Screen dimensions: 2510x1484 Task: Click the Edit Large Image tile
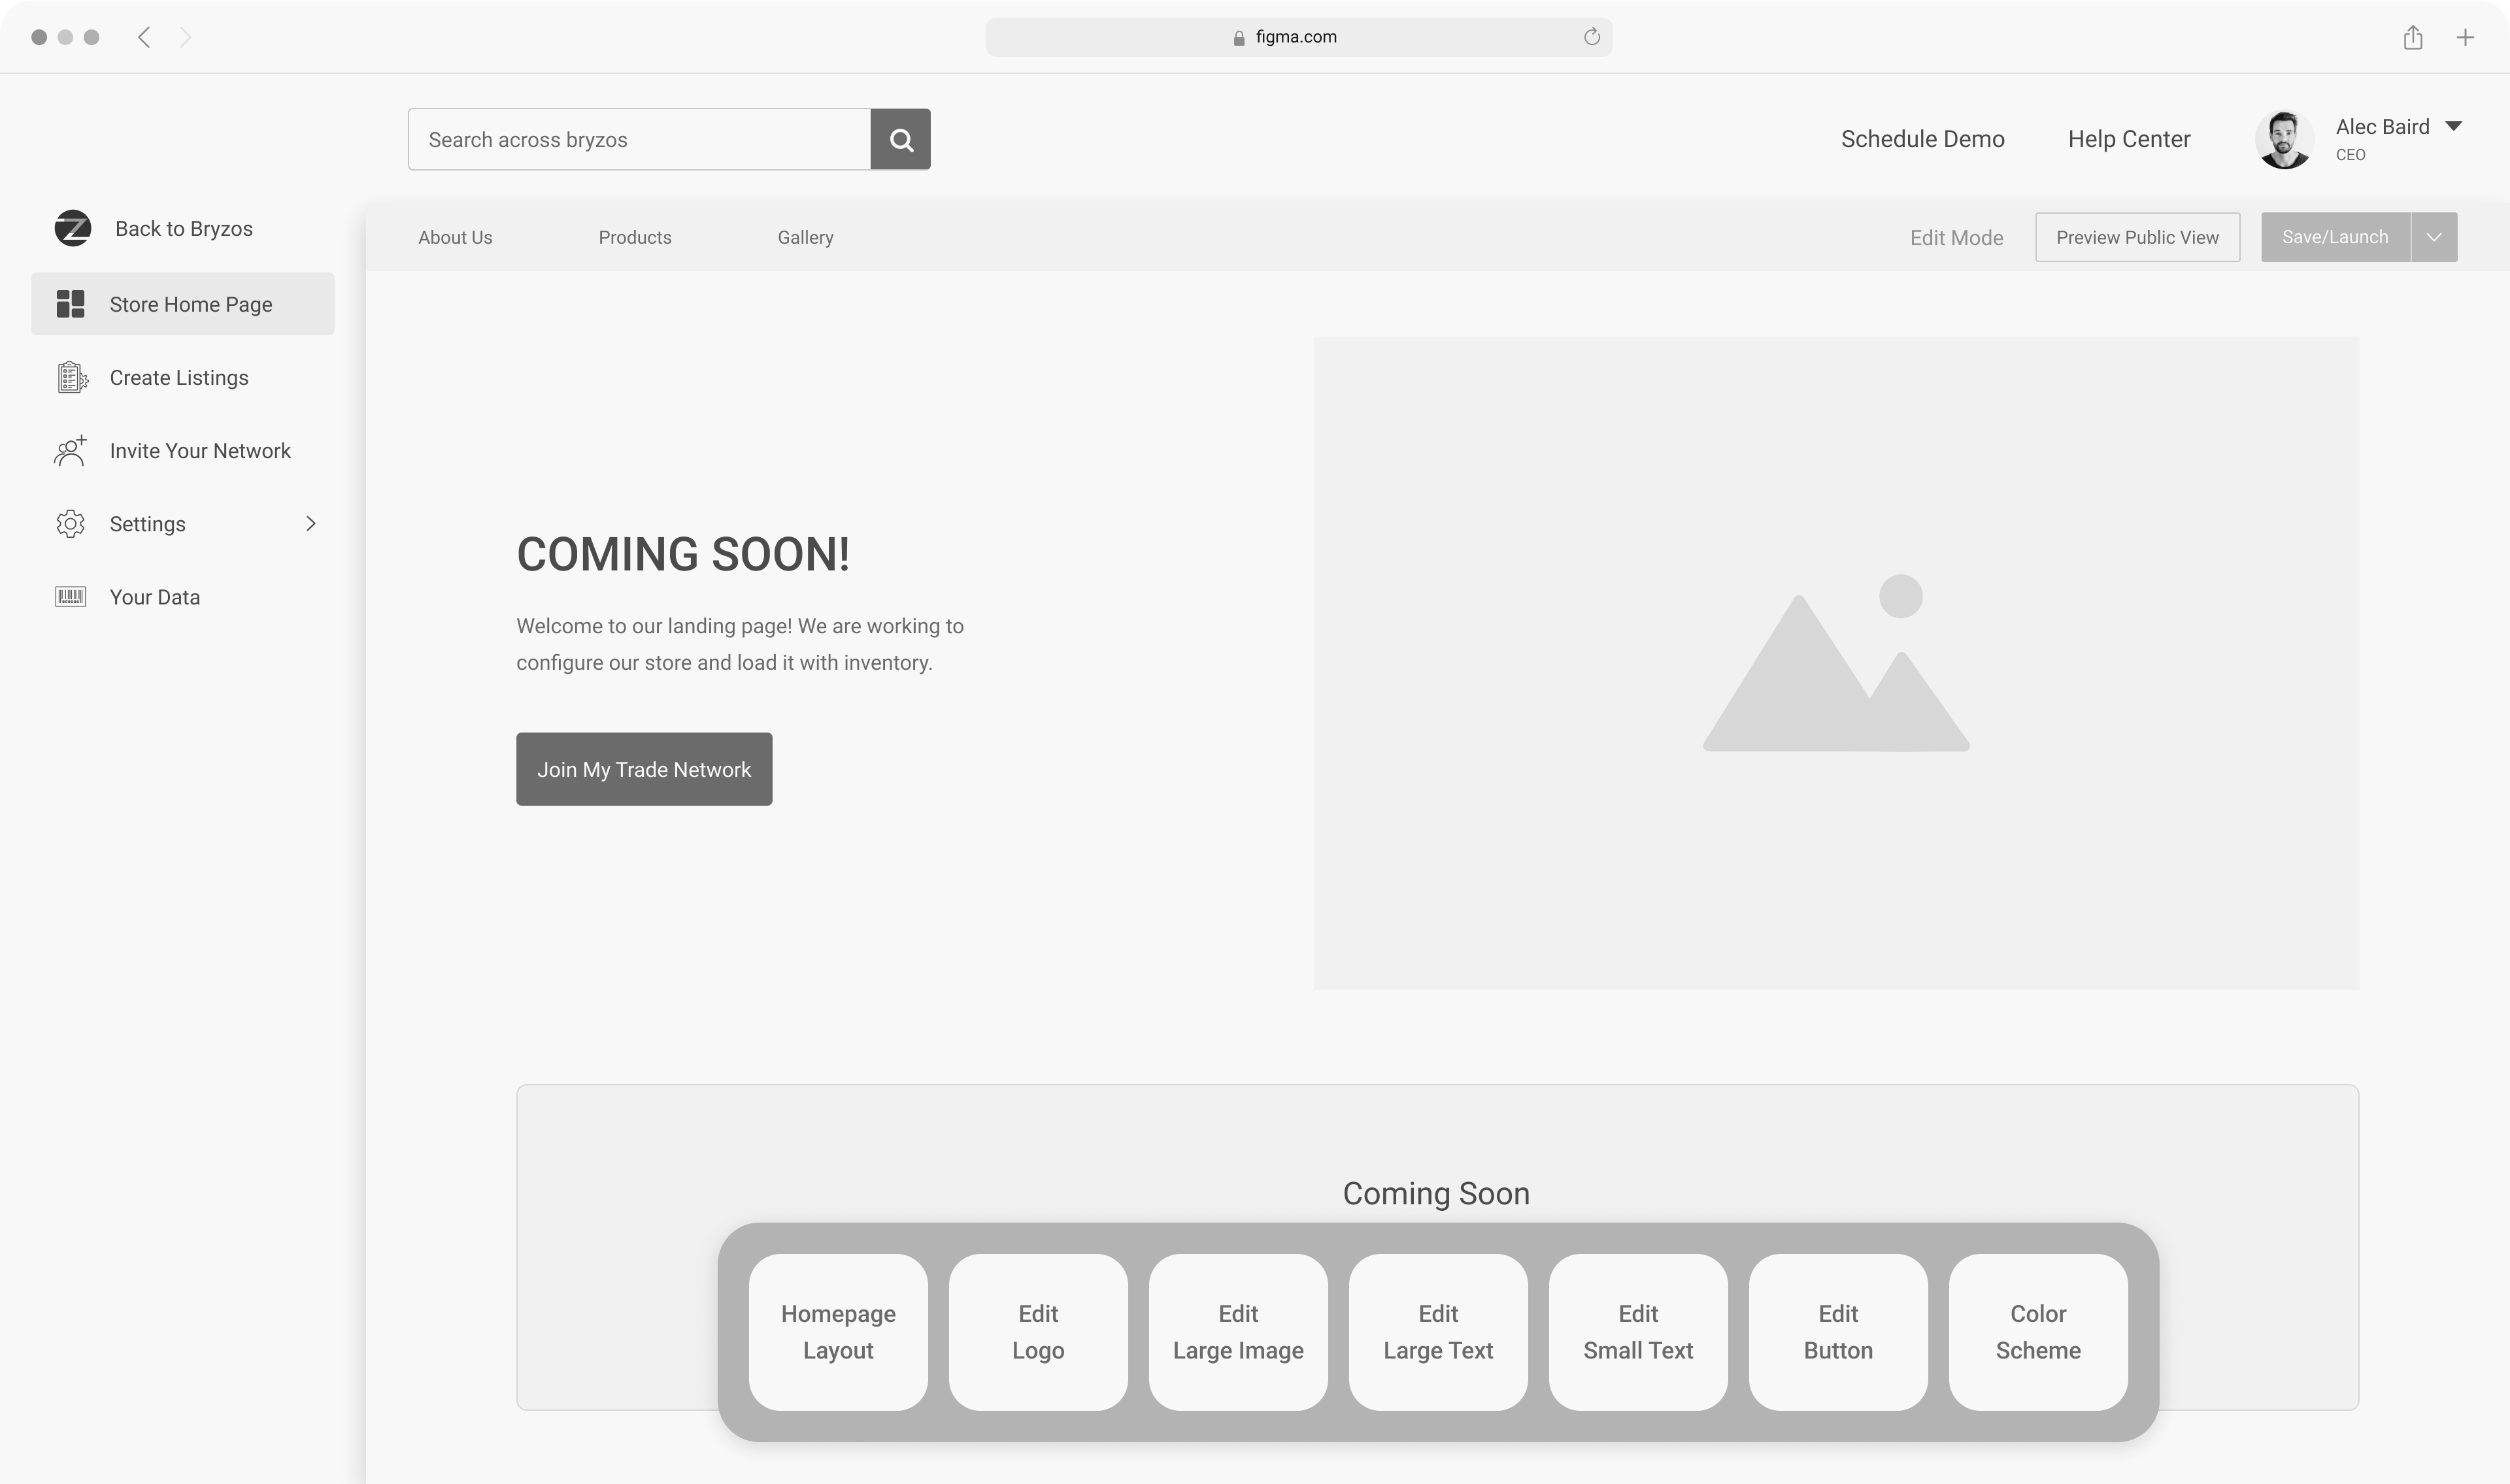pyautogui.click(x=1238, y=1332)
